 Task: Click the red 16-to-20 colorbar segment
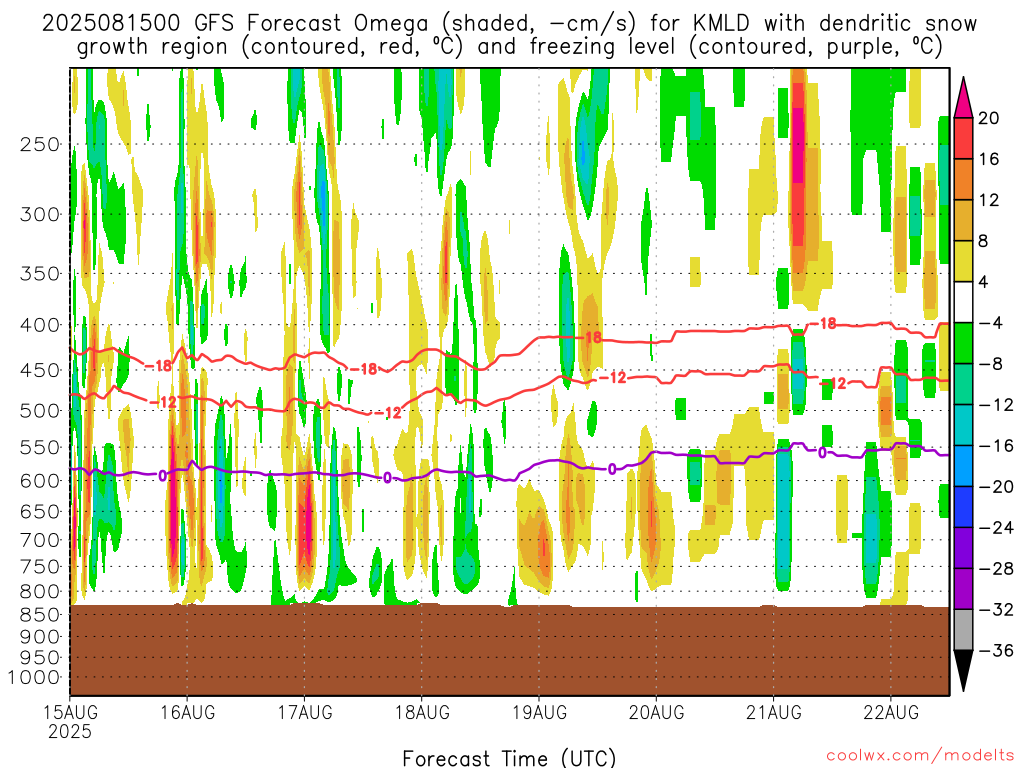click(963, 138)
